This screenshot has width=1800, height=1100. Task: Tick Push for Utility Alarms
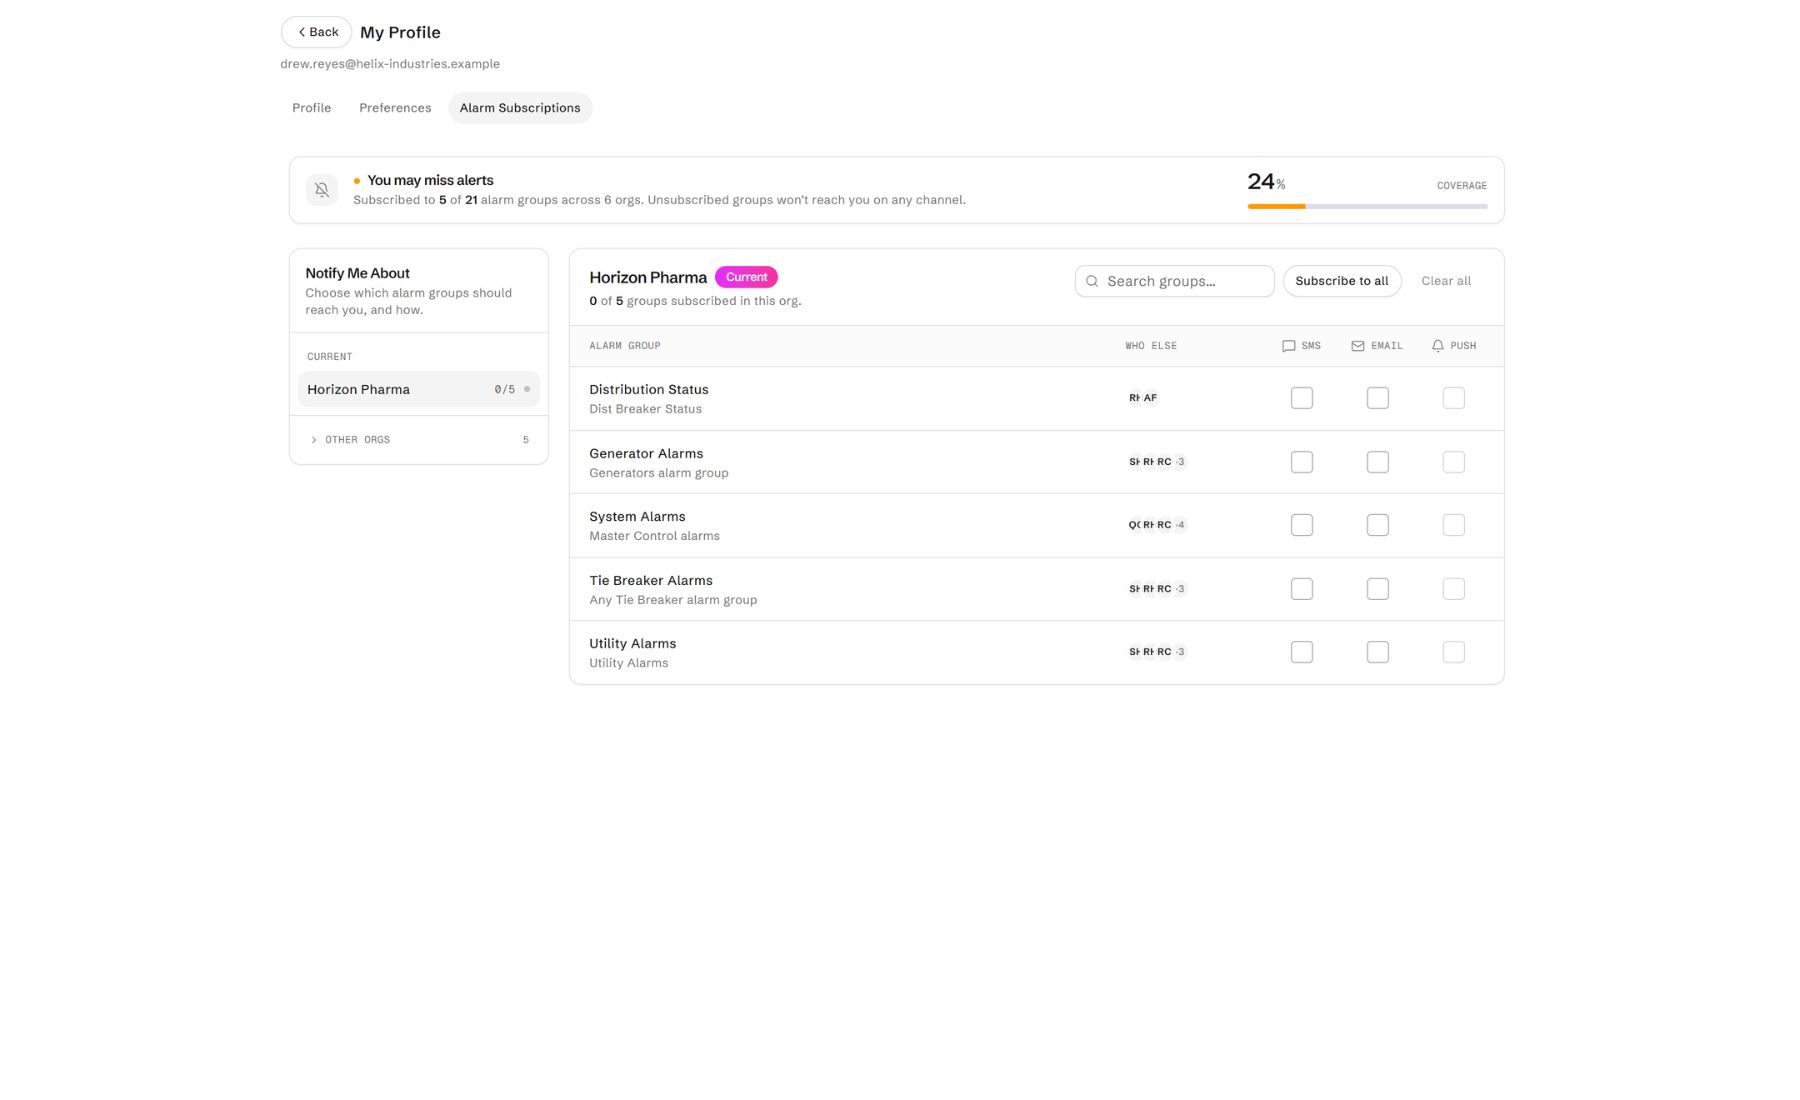[x=1453, y=652]
